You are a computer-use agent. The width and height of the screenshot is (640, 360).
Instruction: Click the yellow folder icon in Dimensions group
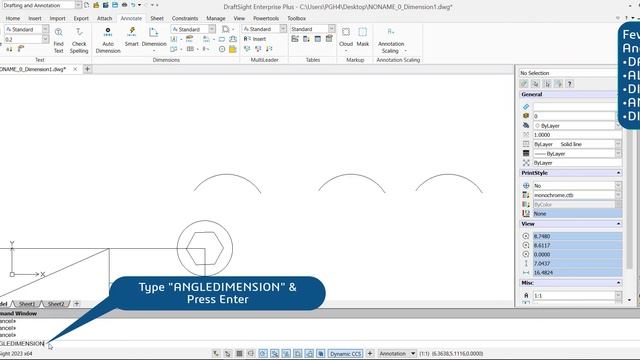233,49
